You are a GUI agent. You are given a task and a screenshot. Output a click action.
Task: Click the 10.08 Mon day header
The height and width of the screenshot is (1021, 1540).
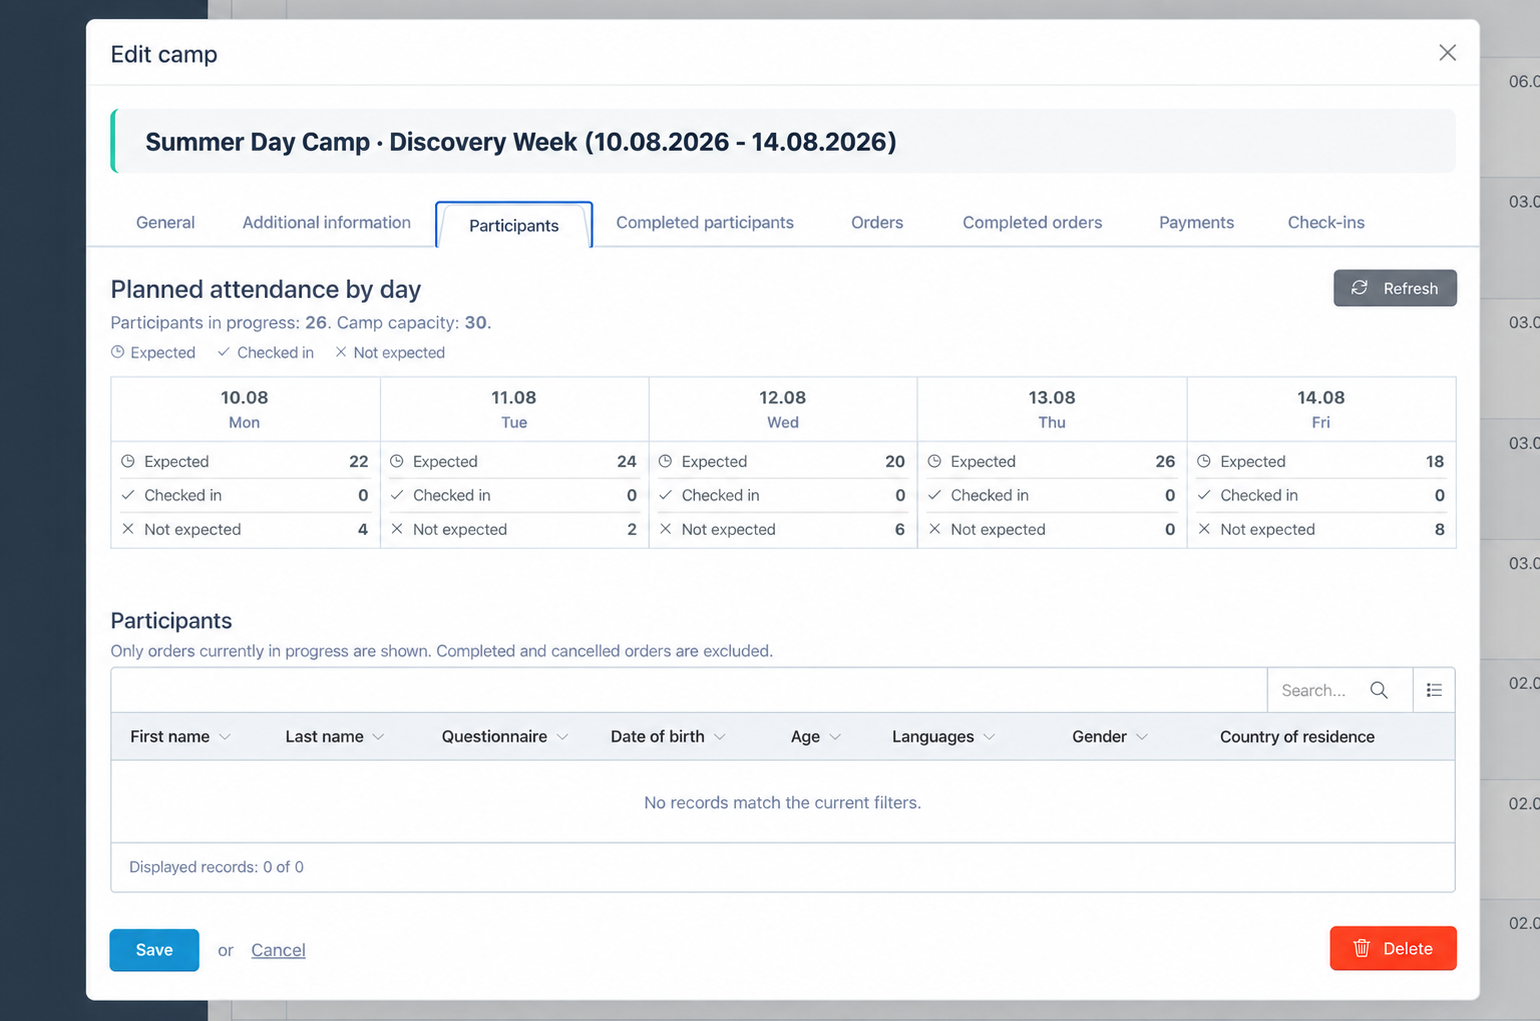(x=244, y=409)
